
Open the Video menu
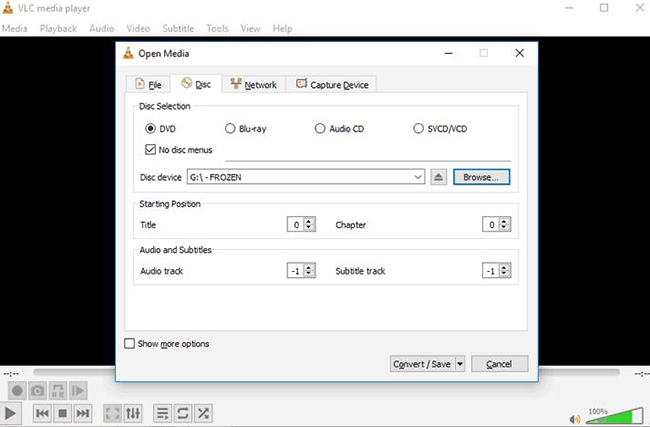[x=138, y=29]
